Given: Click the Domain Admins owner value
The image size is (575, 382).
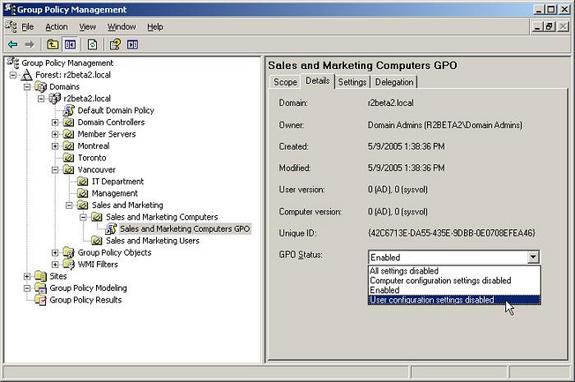Looking at the screenshot, I should 445,125.
